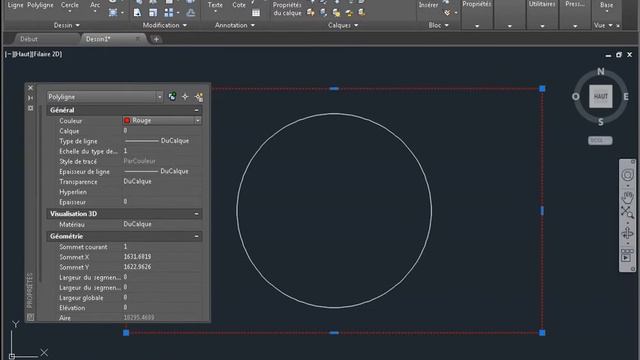Open the Couleur Rouge dropdown
Image resolution: width=640 pixels, height=360 pixels.
pyautogui.click(x=198, y=120)
